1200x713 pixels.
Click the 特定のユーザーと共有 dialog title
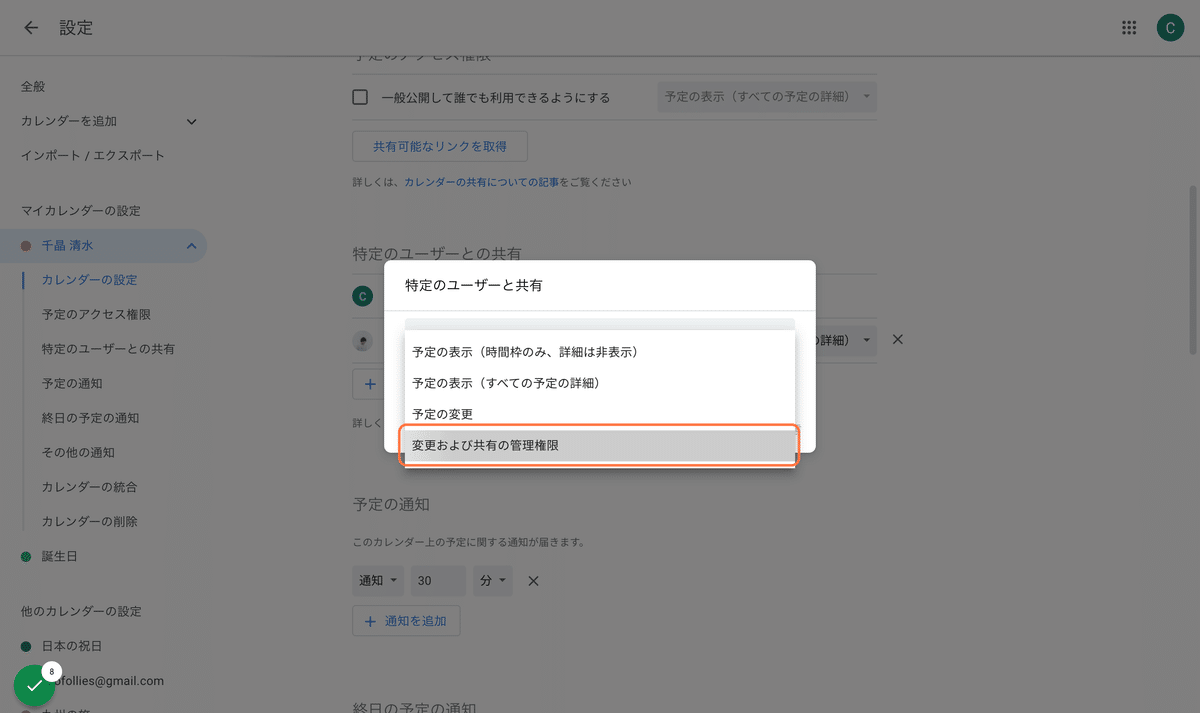click(474, 286)
